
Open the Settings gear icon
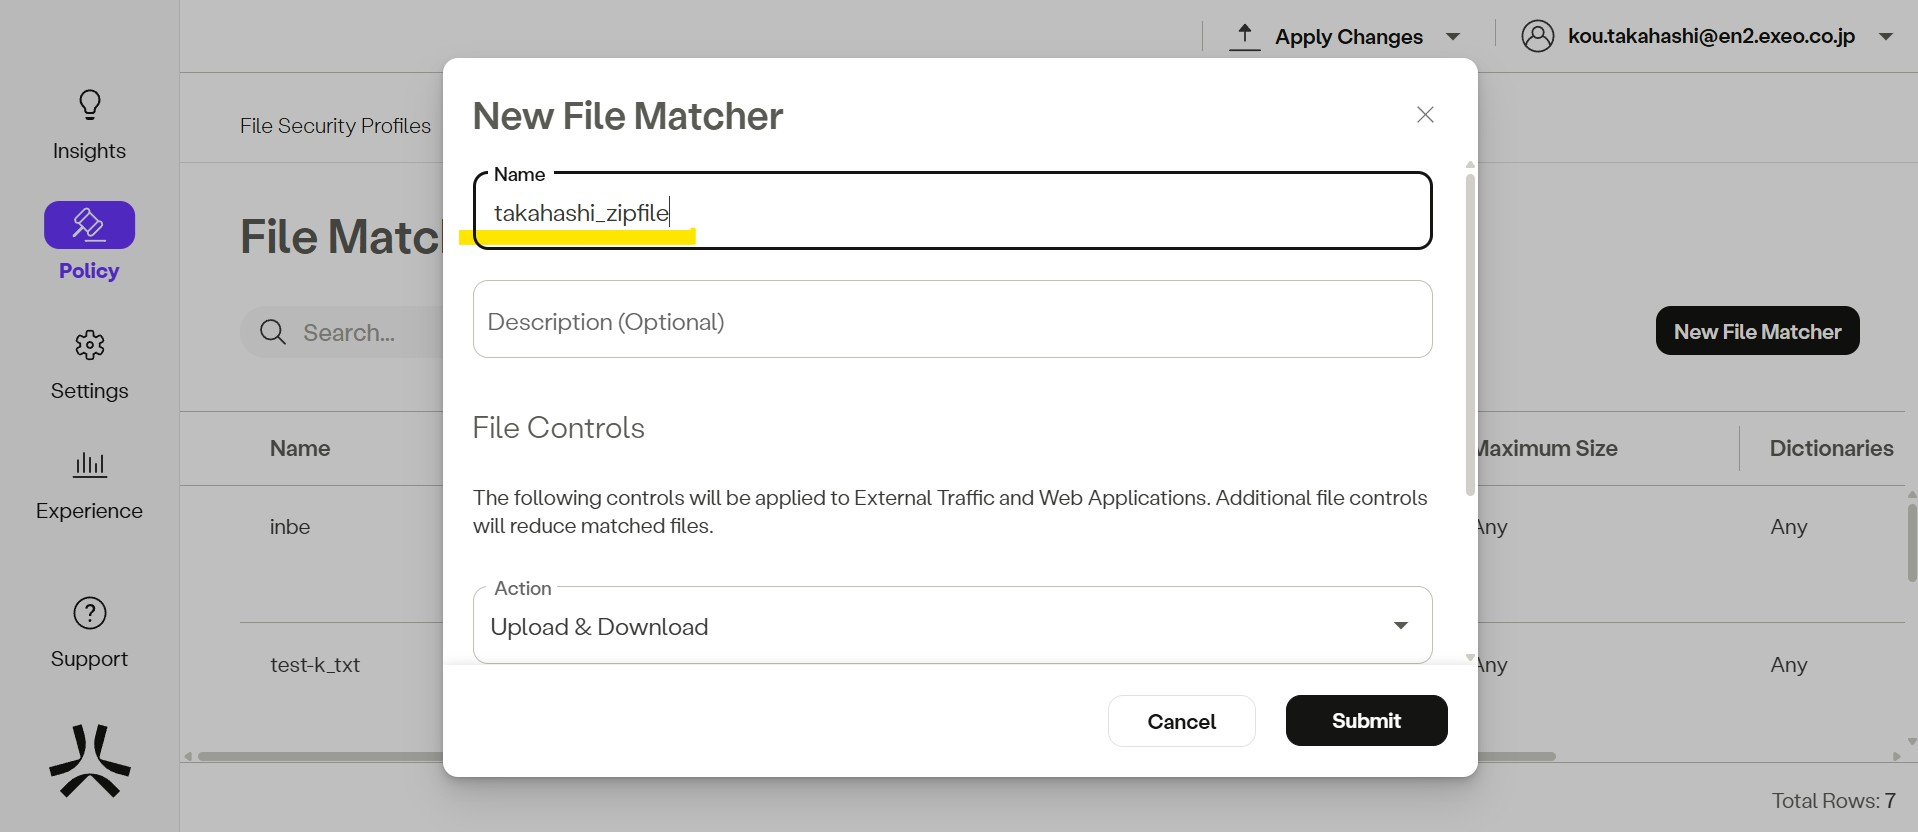click(x=90, y=345)
